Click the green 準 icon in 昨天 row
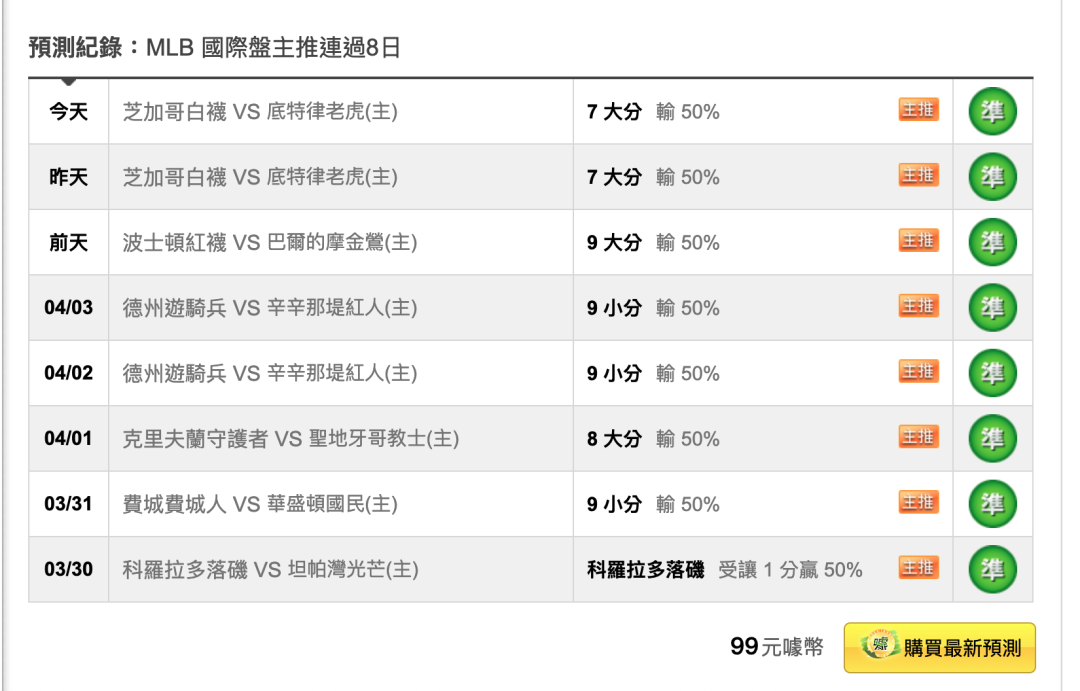The width and height of the screenshot is (1080, 691). [992, 177]
